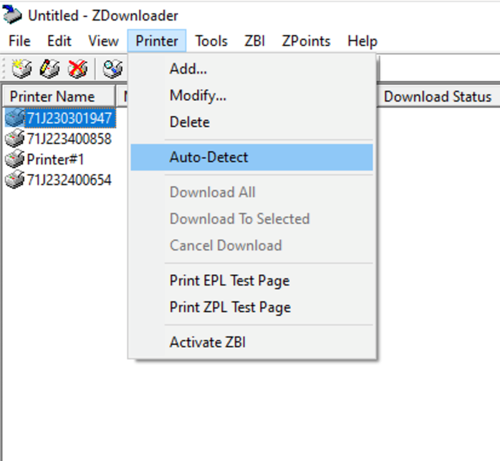
Task: Choose Activate ZBI menu entry
Action: (252, 342)
